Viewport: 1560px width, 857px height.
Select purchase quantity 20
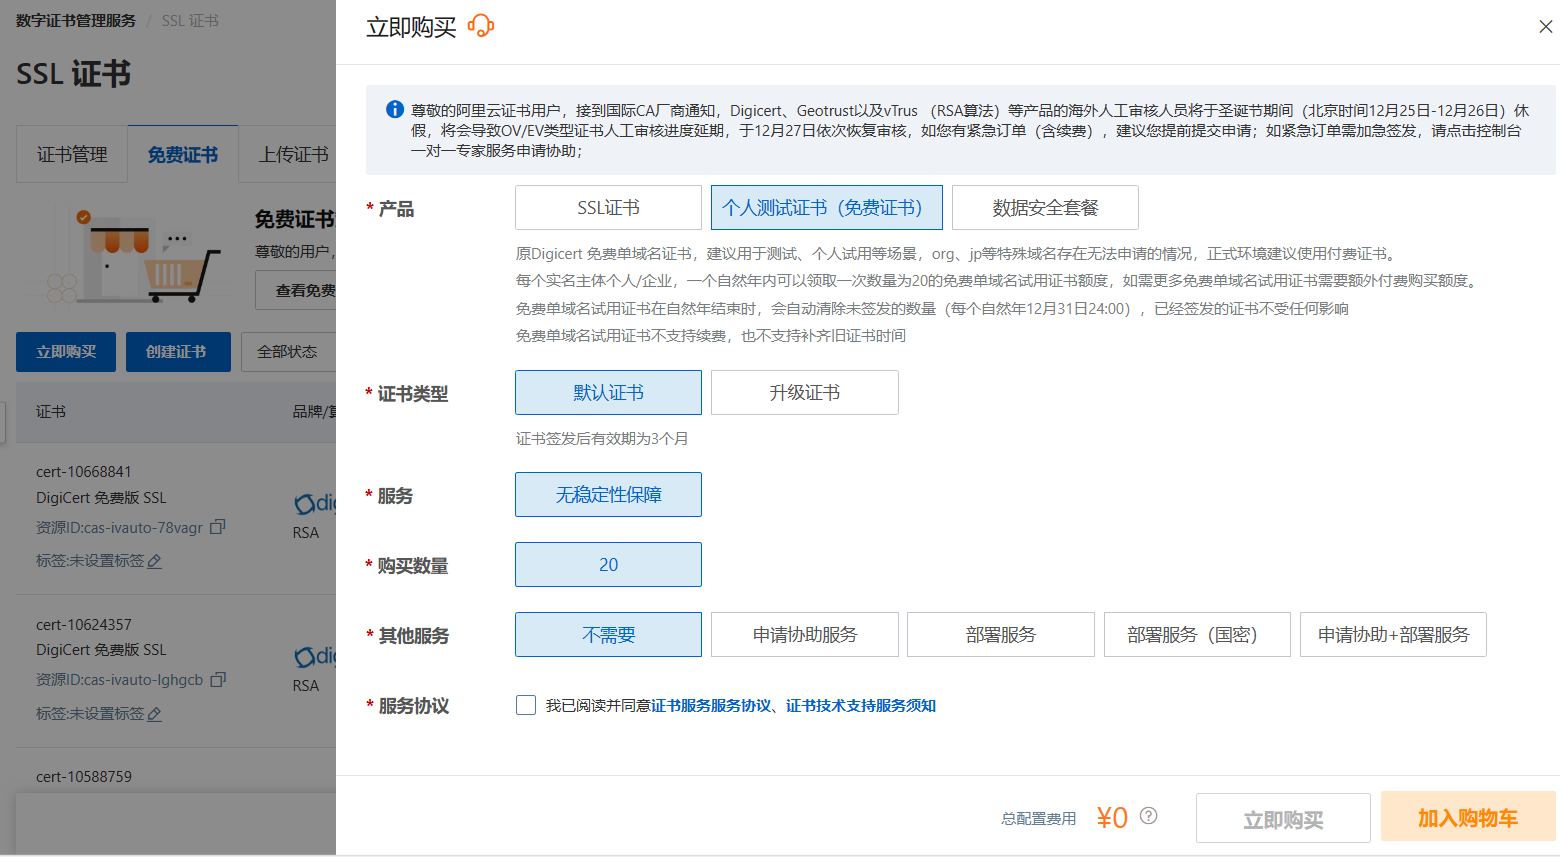tap(608, 564)
